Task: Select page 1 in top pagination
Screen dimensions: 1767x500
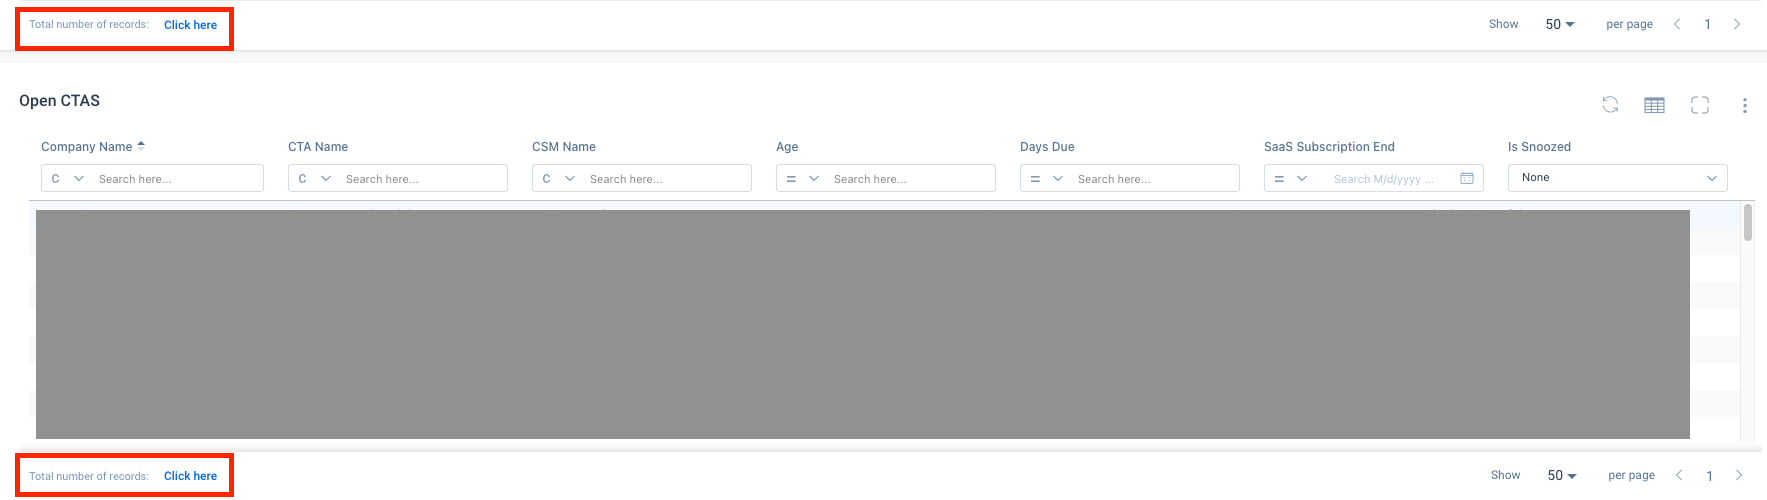Action: pos(1707,24)
